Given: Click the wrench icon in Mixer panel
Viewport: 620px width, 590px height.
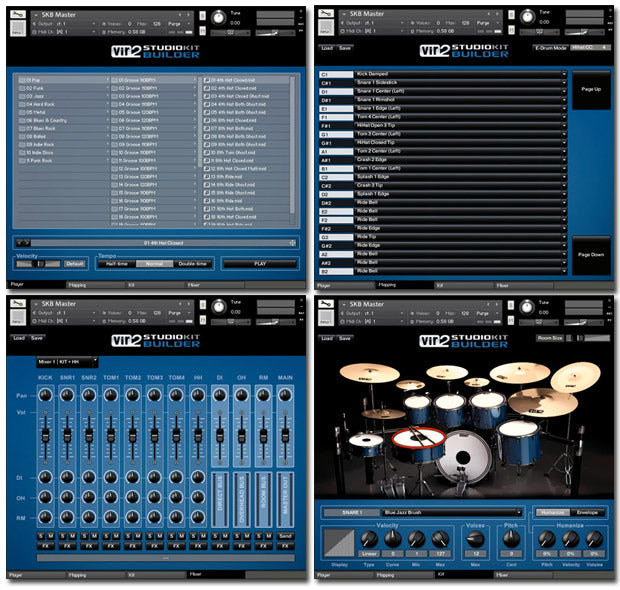Looking at the screenshot, I should (18, 304).
